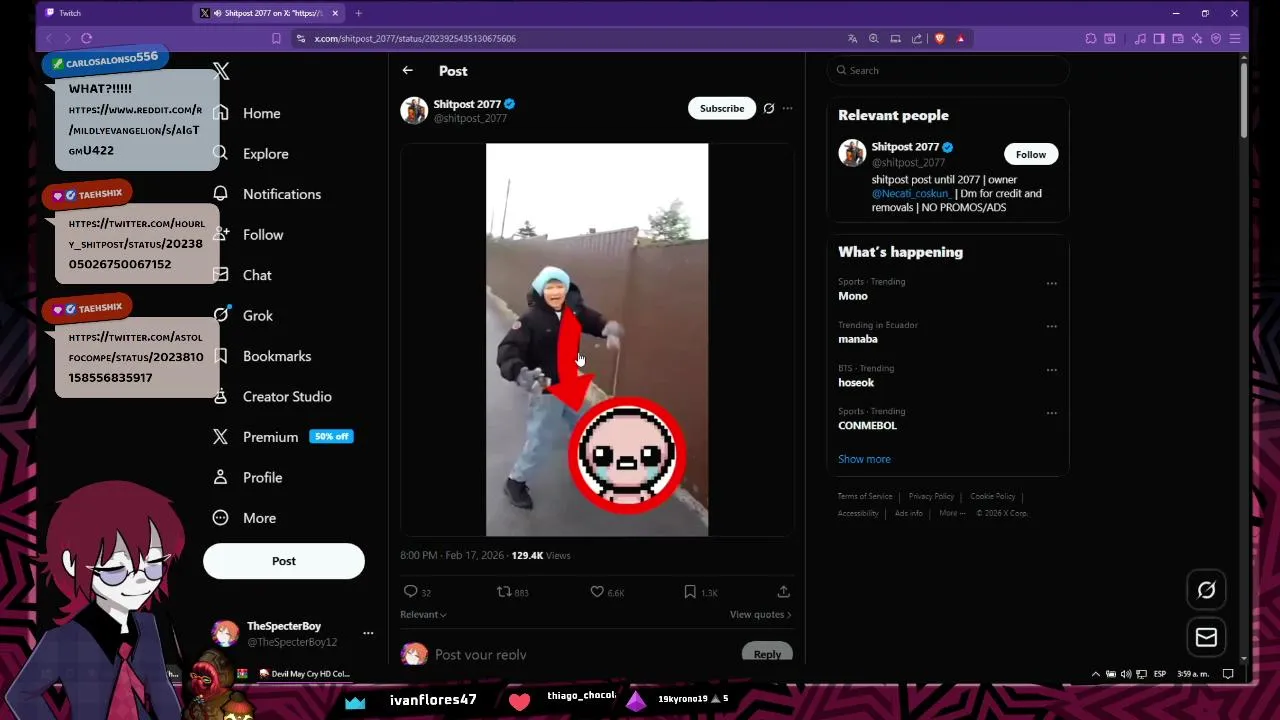
Task: Open View quotes link
Action: (x=760, y=615)
